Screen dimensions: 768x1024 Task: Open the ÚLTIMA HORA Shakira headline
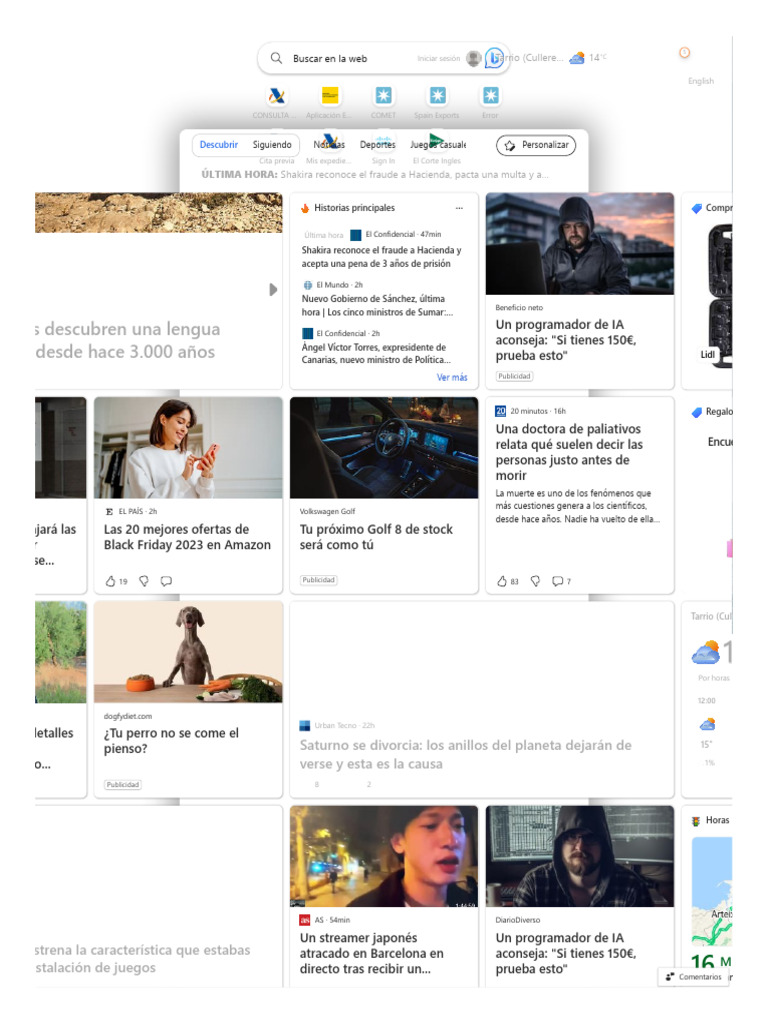click(375, 175)
